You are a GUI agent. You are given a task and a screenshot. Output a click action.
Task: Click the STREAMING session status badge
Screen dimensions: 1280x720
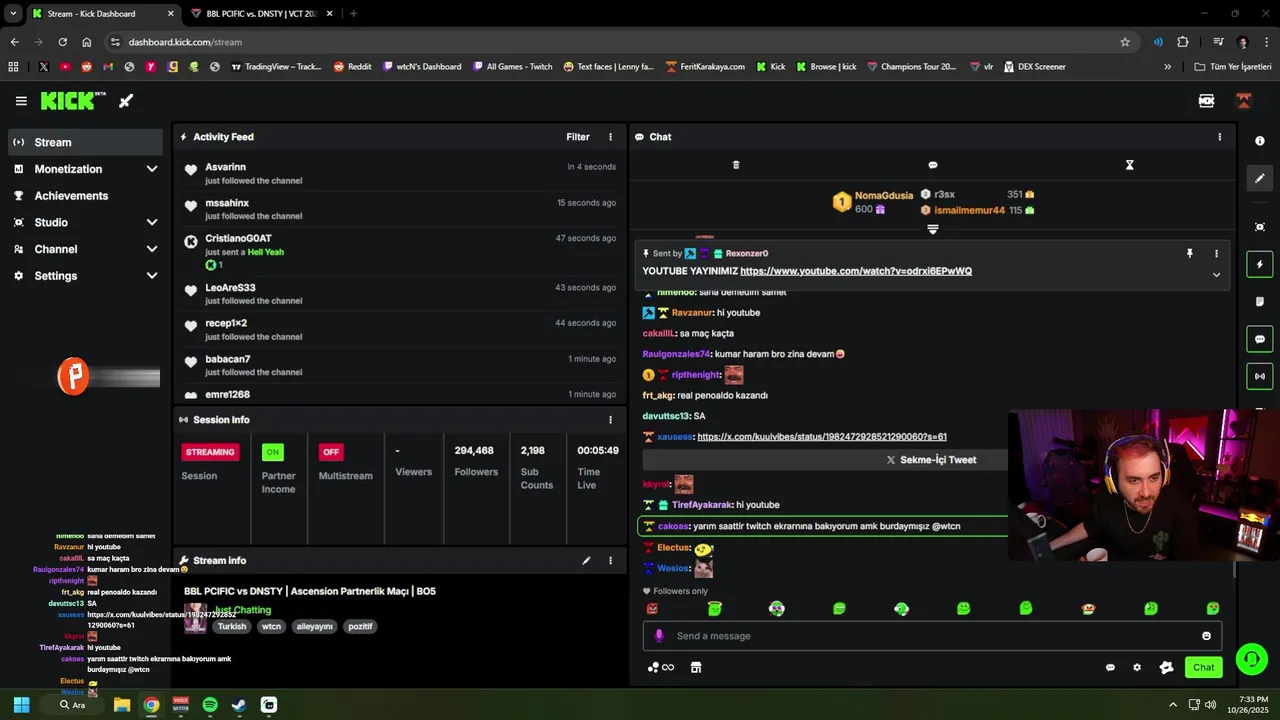click(x=210, y=452)
